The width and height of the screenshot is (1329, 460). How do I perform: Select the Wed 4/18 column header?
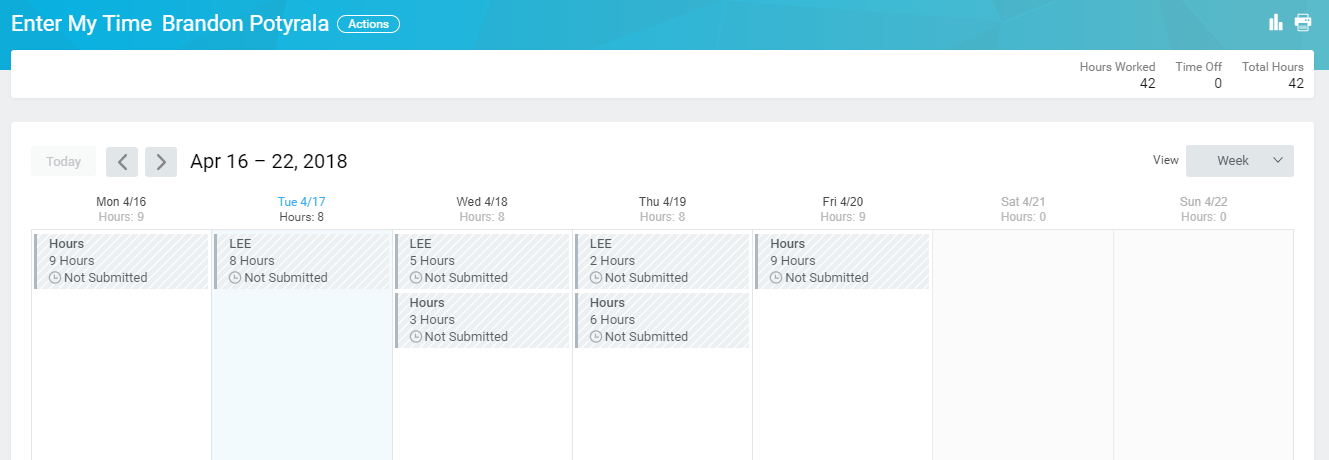482,202
